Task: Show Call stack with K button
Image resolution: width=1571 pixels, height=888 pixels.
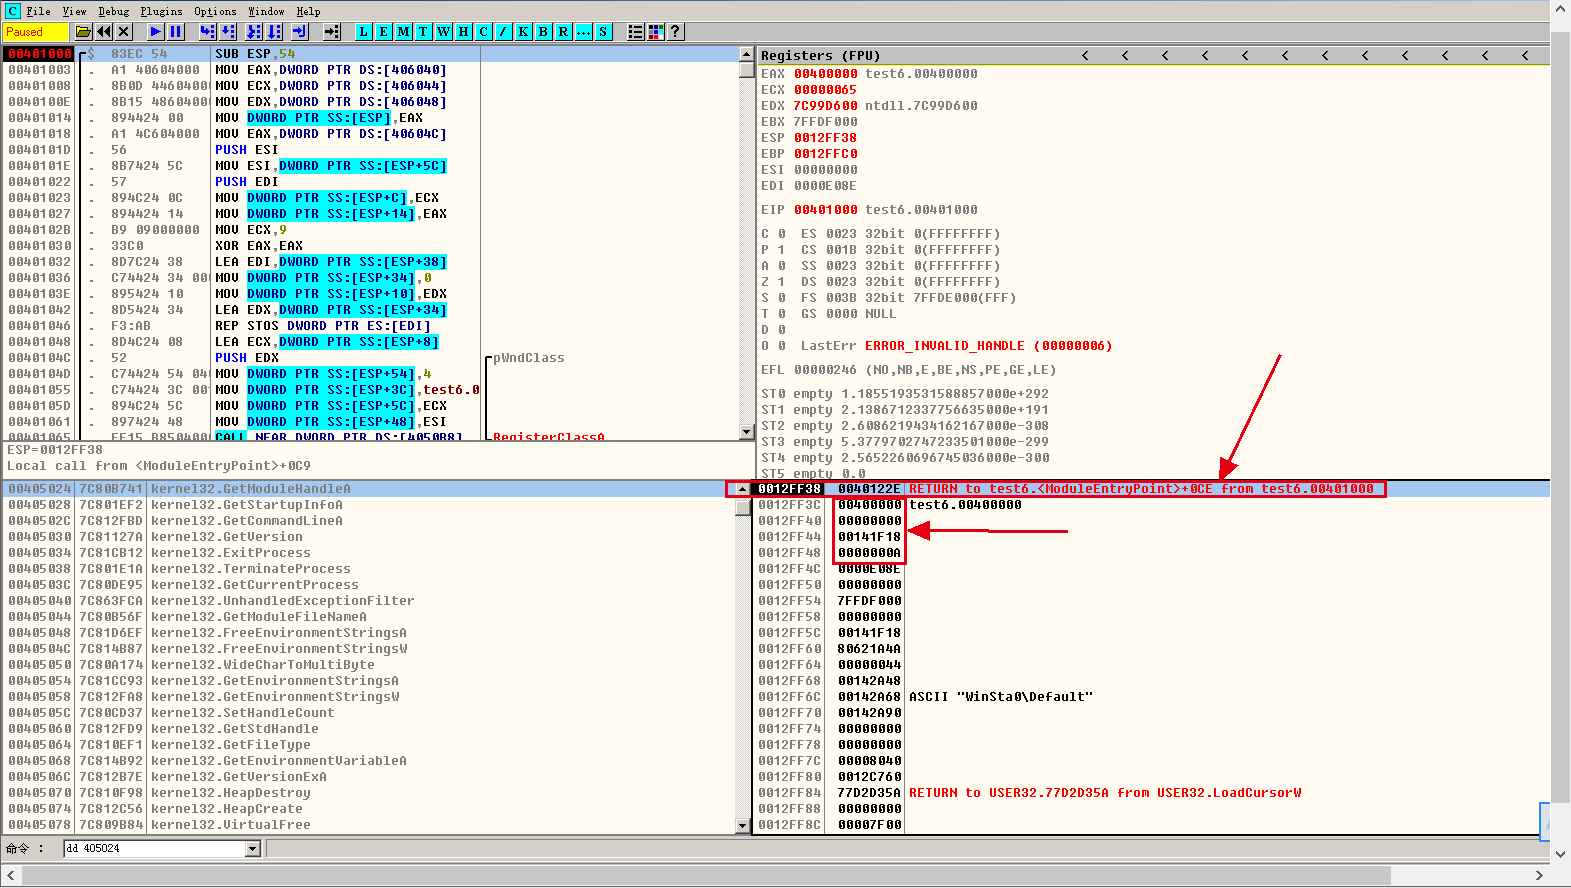Action: pyautogui.click(x=524, y=32)
